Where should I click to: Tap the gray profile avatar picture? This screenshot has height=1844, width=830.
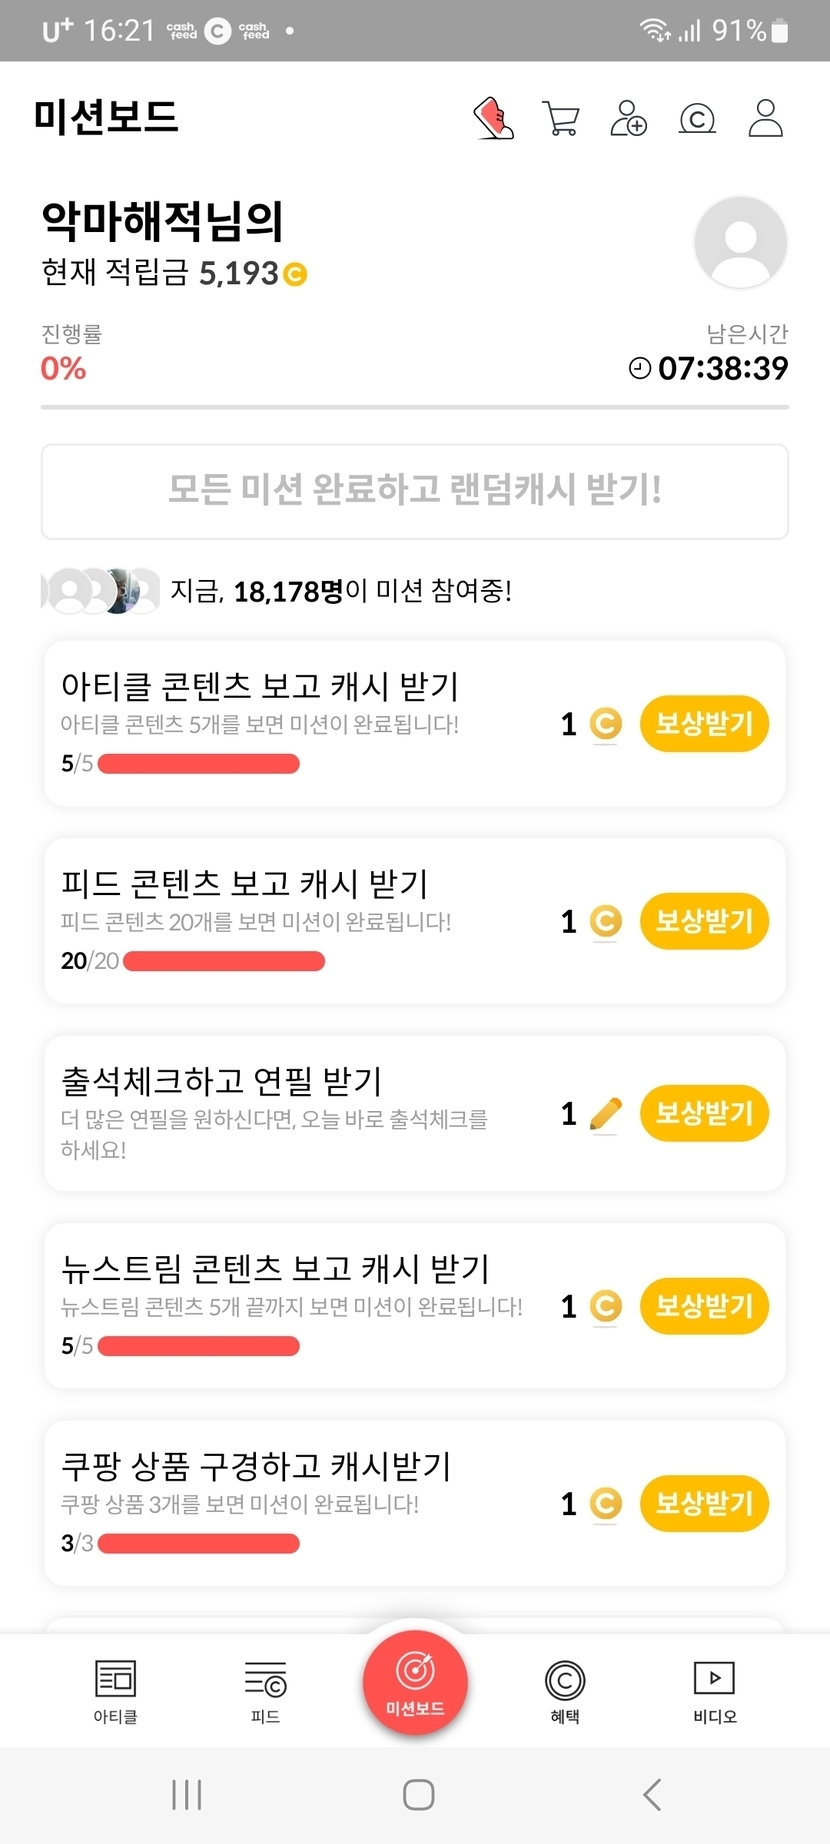point(740,242)
